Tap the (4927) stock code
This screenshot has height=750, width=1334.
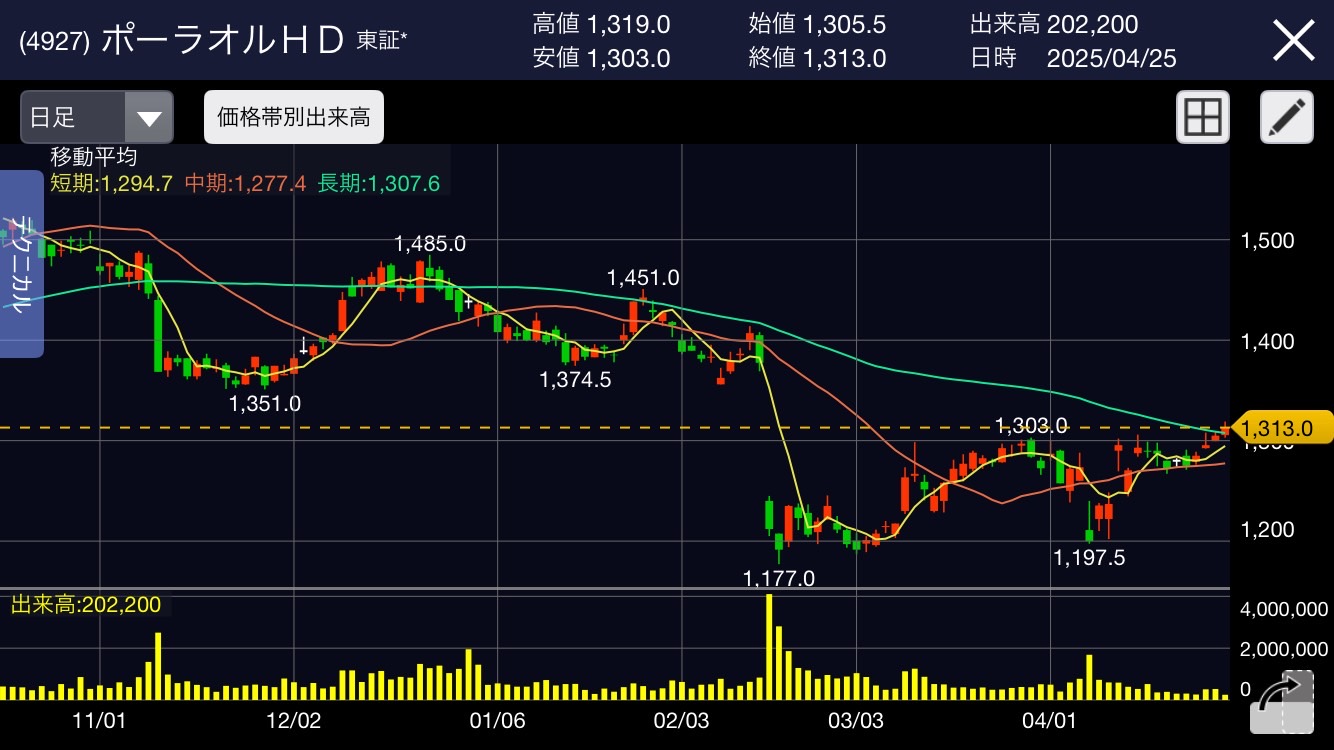(56, 41)
